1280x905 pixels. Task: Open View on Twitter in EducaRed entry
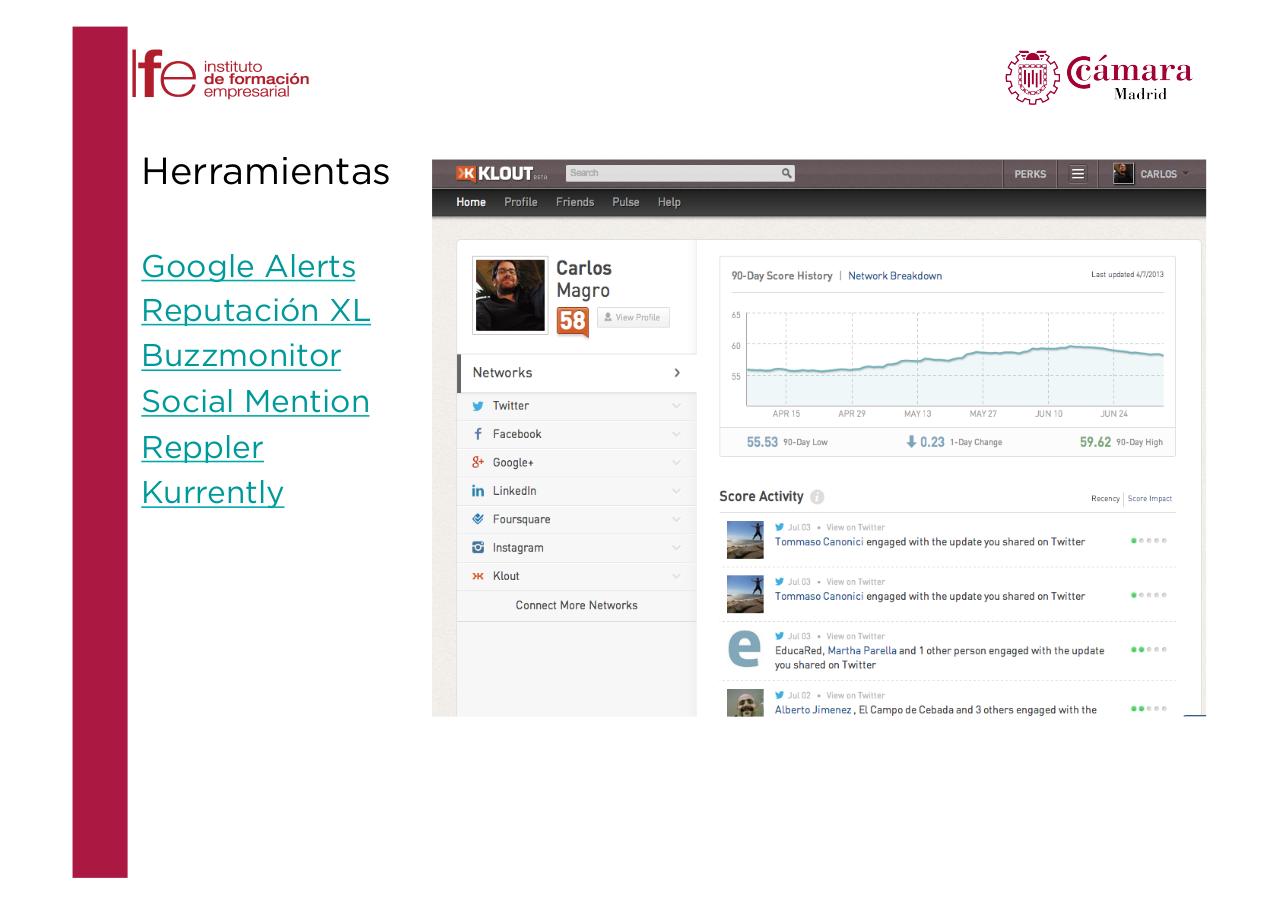click(856, 636)
